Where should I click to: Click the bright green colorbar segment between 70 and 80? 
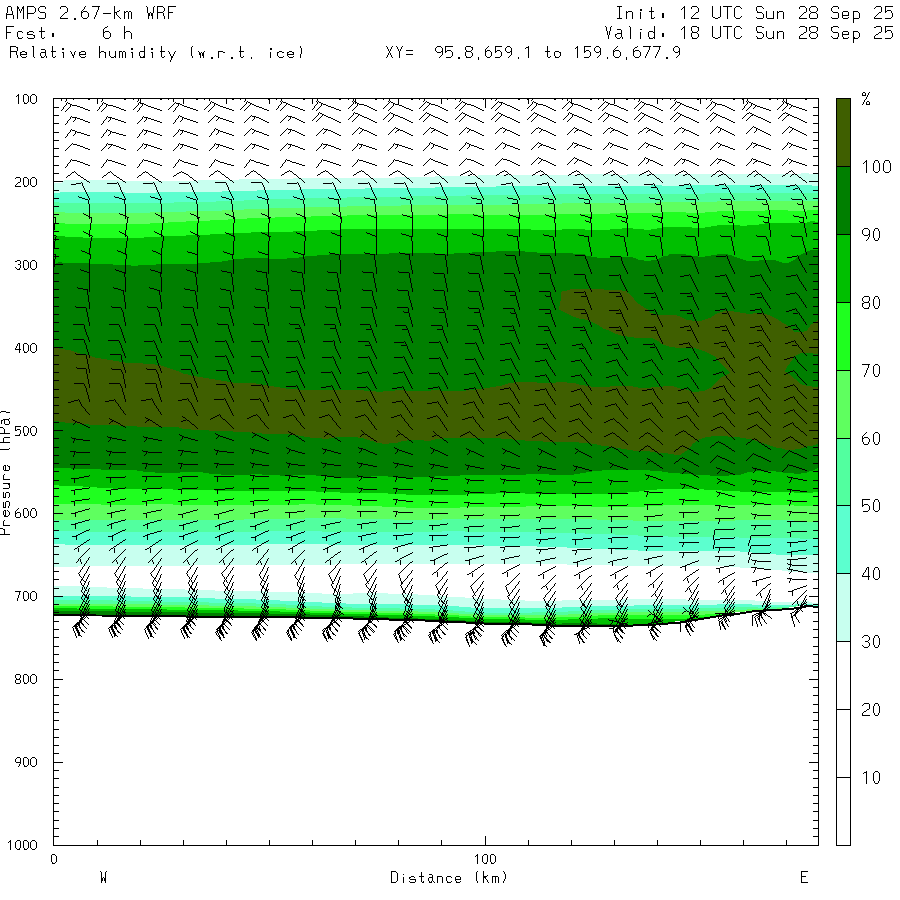[x=843, y=336]
